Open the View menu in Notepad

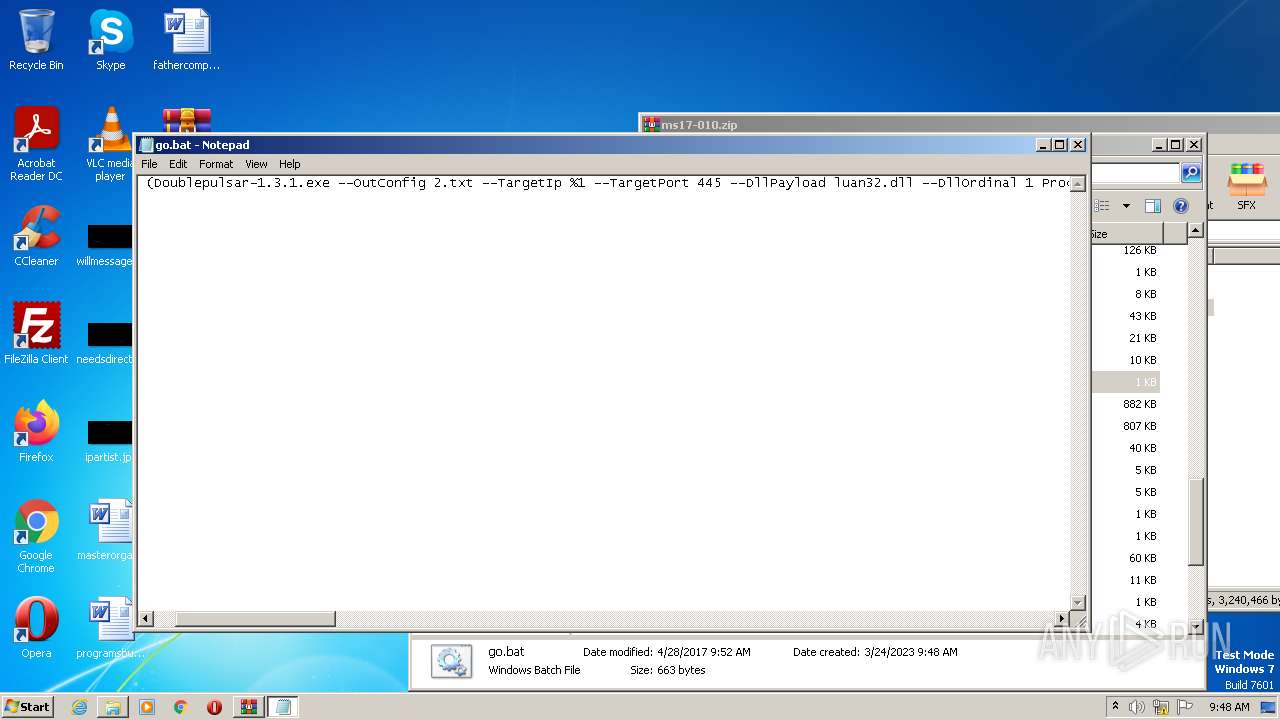point(256,164)
